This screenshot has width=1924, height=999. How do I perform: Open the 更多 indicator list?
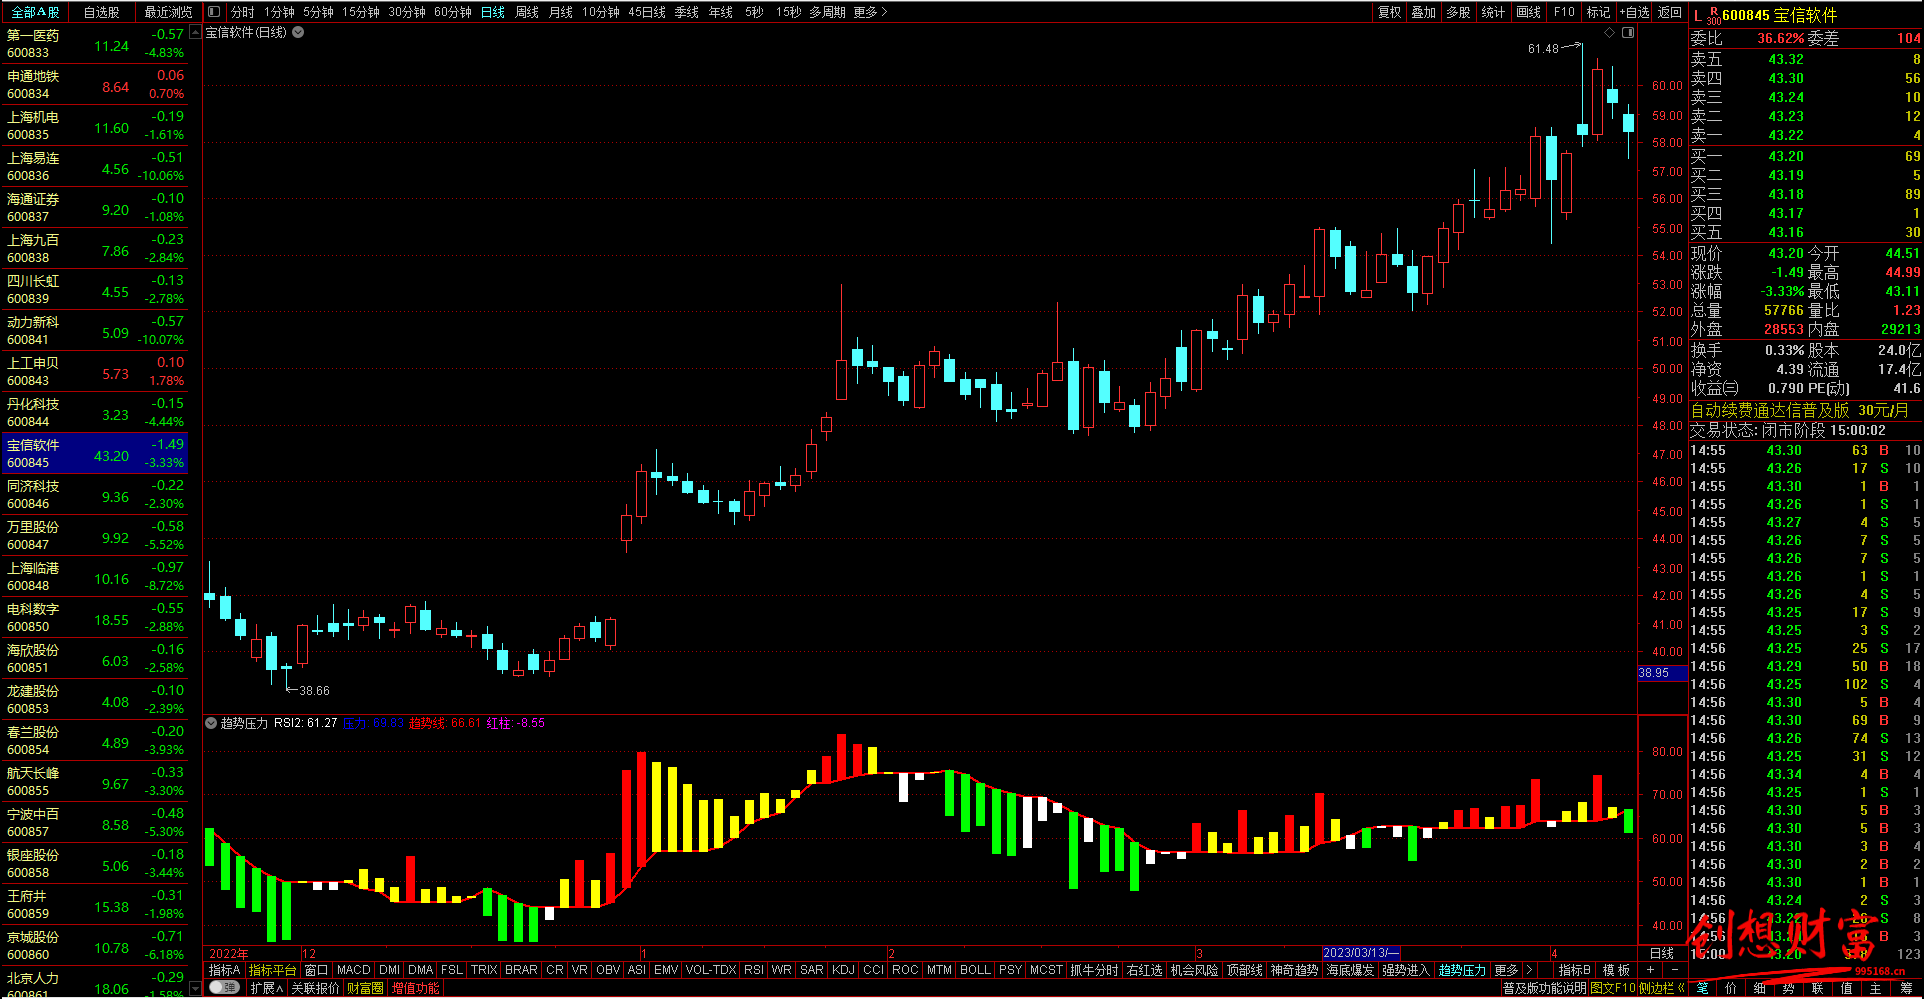point(1506,970)
